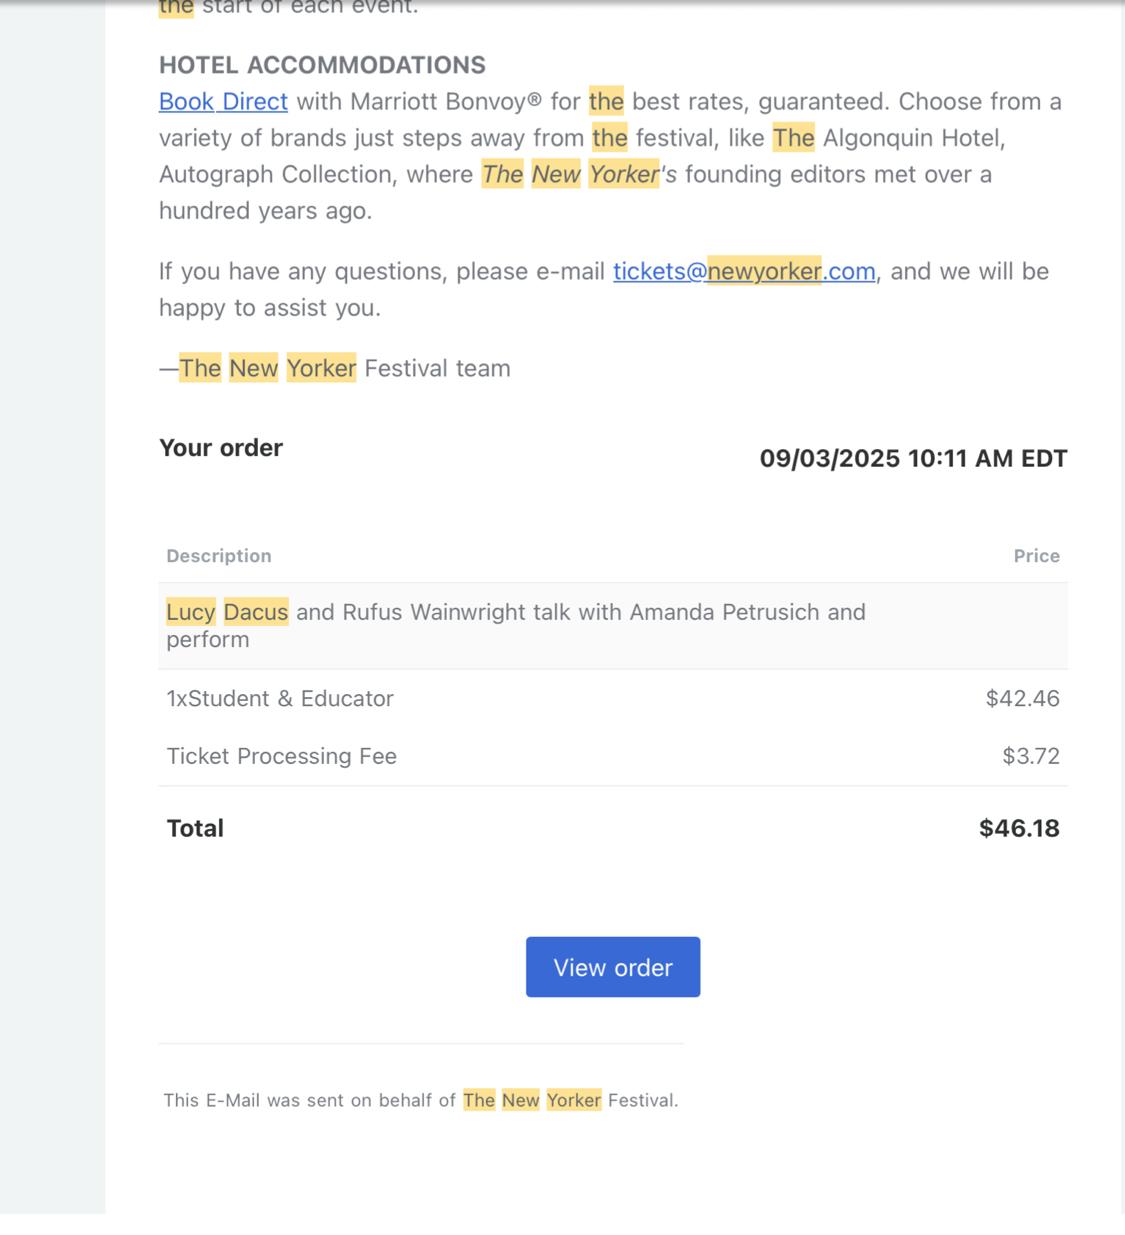Viewport: 1125px width, 1235px height.
Task: Click the Your order heading
Action: point(221,448)
